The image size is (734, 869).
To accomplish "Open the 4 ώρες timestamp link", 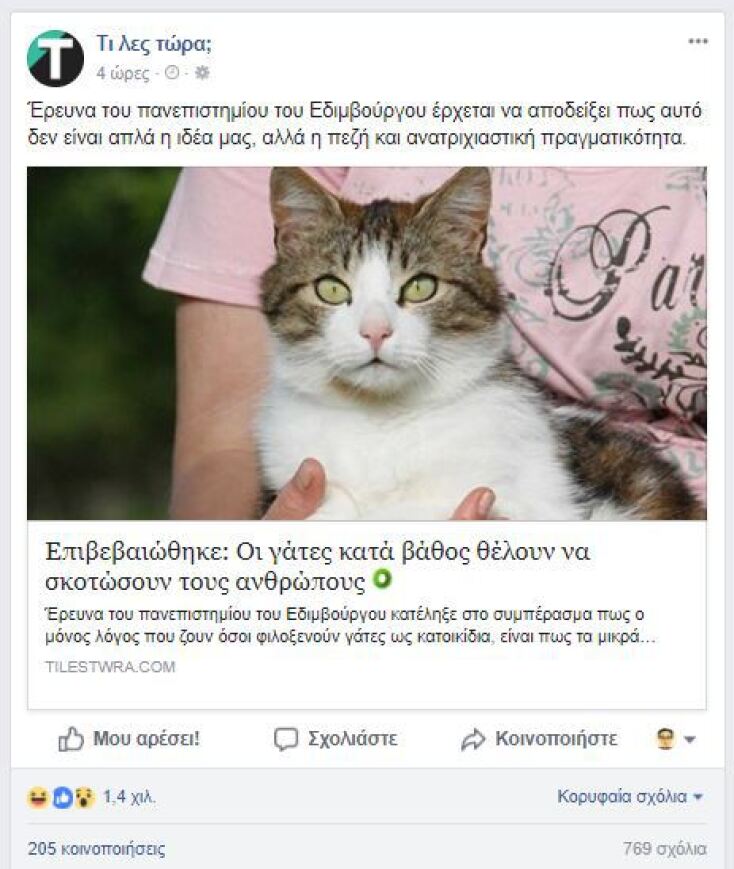I will (123, 73).
